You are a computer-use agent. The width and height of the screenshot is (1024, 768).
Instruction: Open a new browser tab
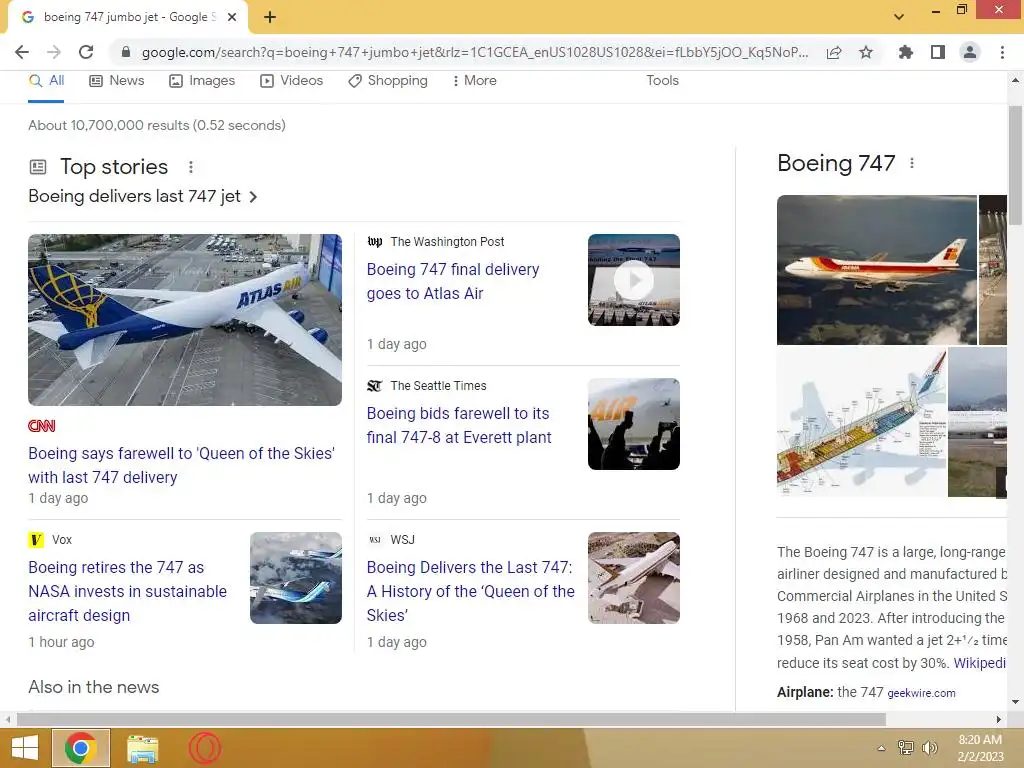click(x=270, y=17)
